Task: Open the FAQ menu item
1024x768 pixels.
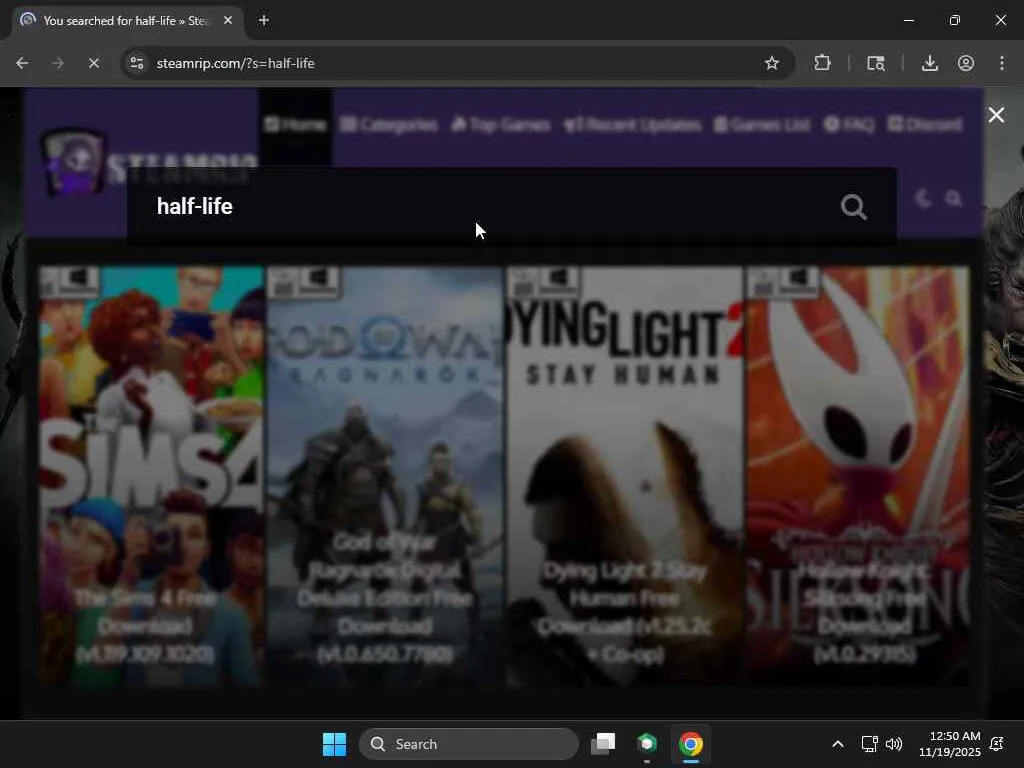Action: 849,124
